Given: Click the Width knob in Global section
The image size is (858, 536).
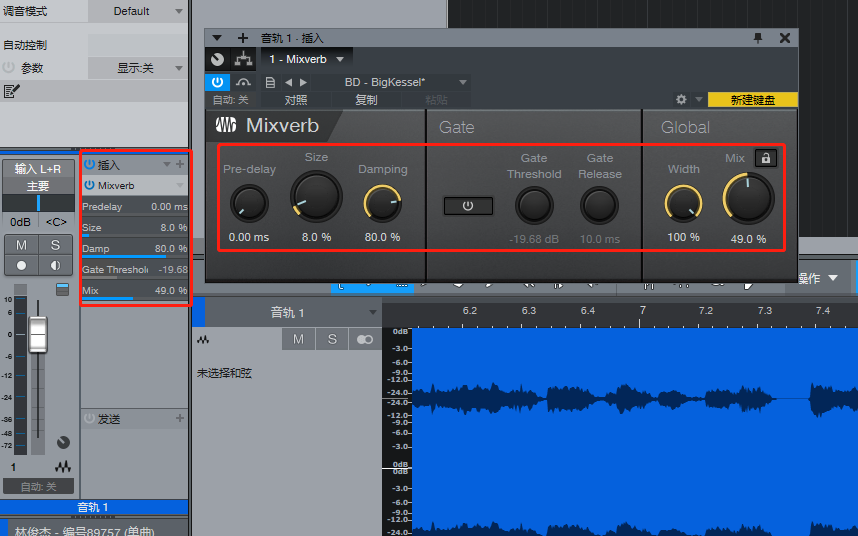Looking at the screenshot, I should coord(683,203).
